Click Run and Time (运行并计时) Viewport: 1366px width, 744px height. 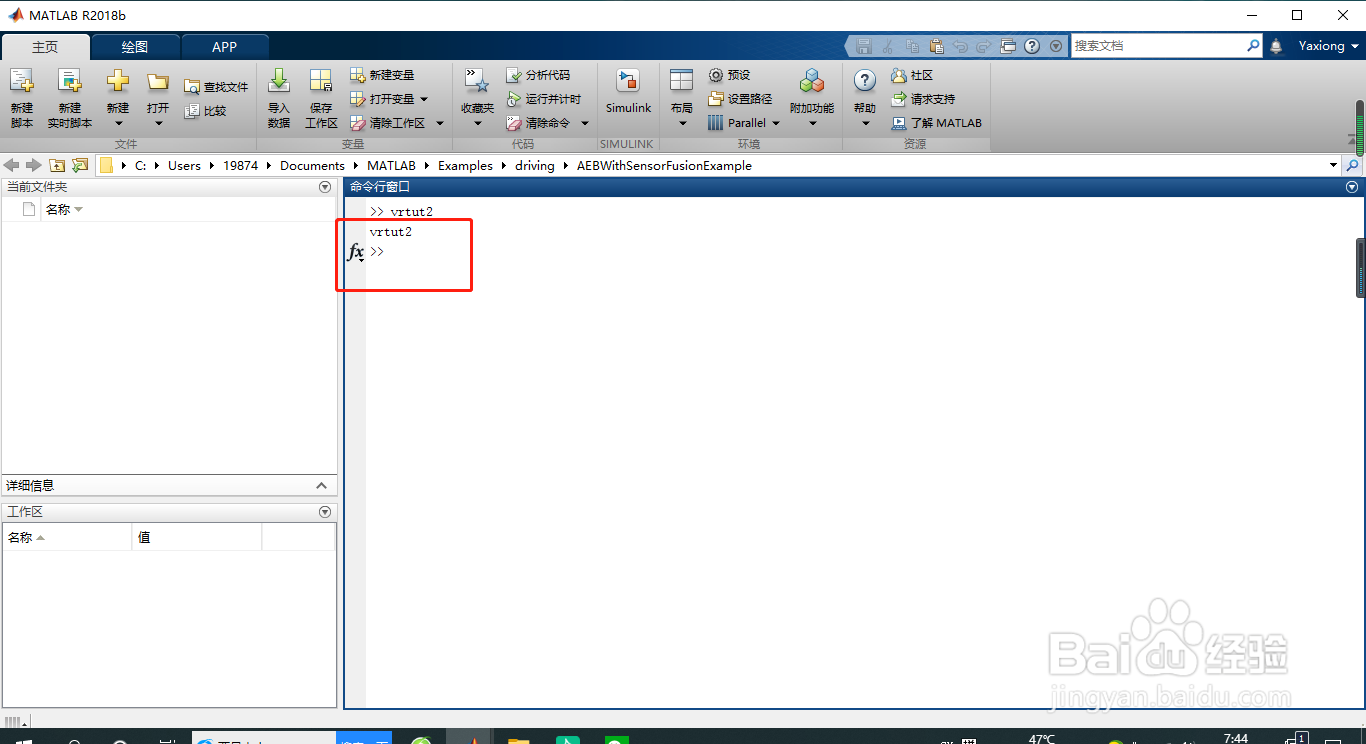(x=543, y=99)
